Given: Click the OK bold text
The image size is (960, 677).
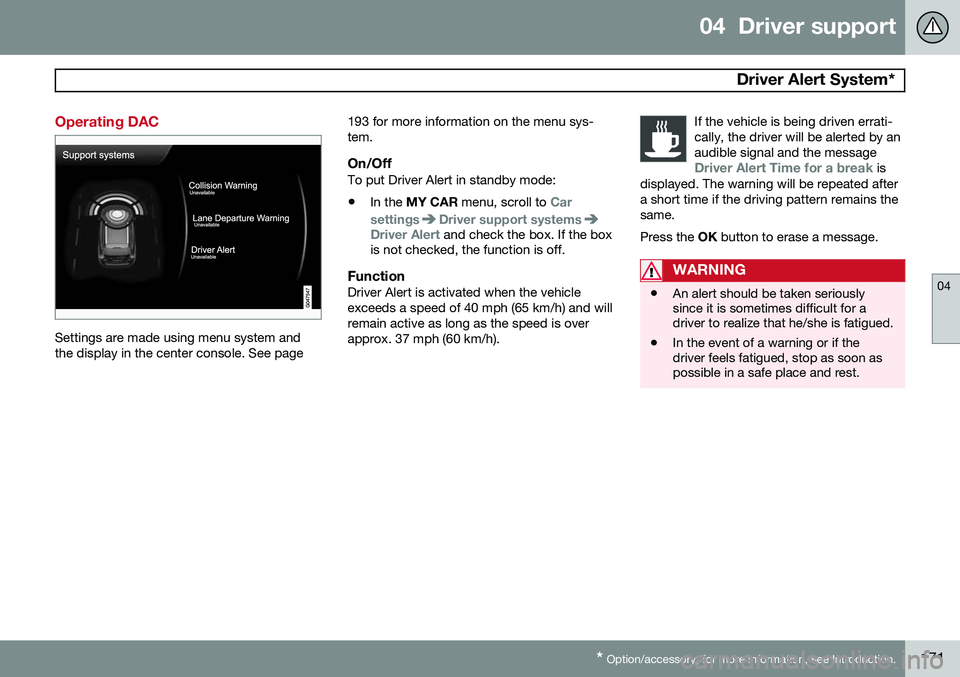Looking at the screenshot, I should pos(707,237).
